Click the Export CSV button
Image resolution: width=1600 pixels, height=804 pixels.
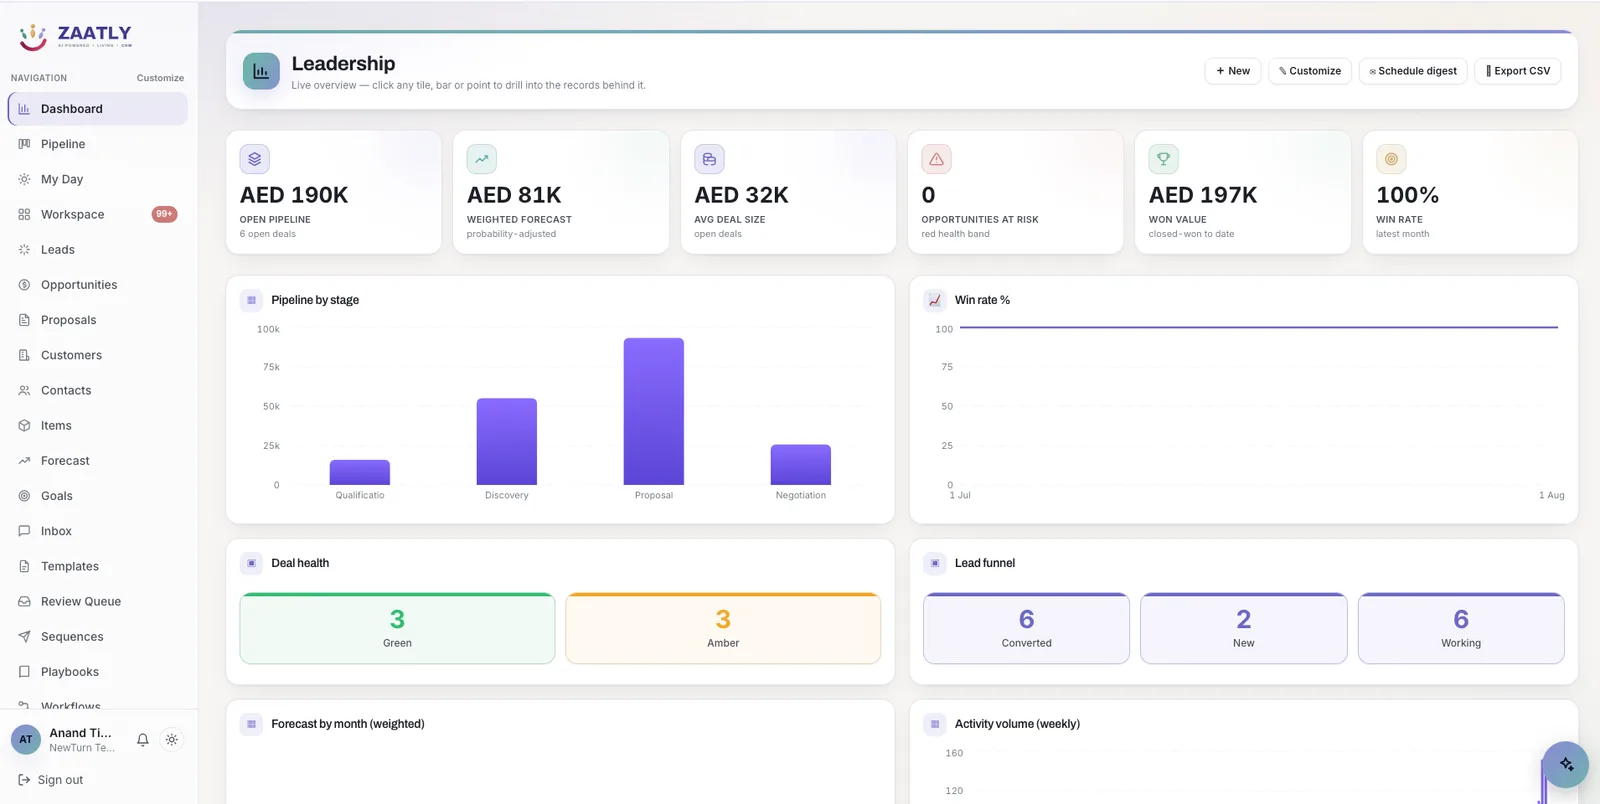tap(1518, 71)
